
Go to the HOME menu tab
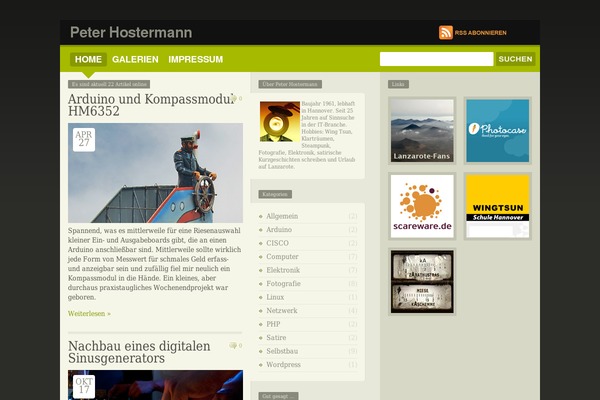(x=88, y=59)
